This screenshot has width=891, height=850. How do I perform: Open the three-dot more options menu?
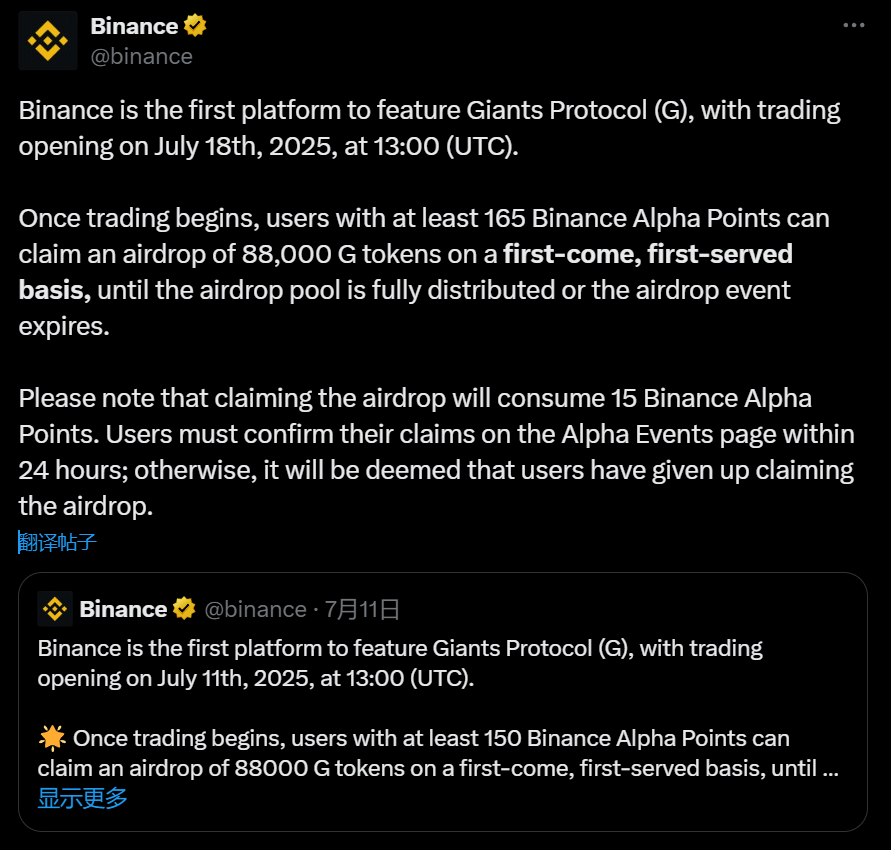click(x=853, y=25)
